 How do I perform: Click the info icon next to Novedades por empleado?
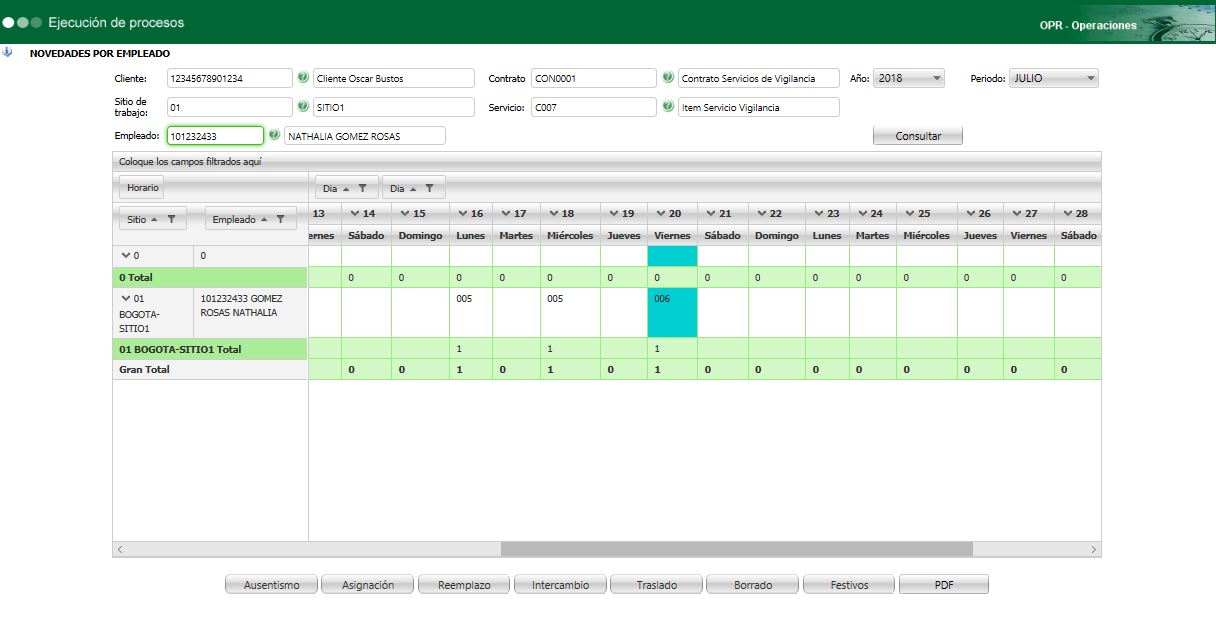point(7,53)
